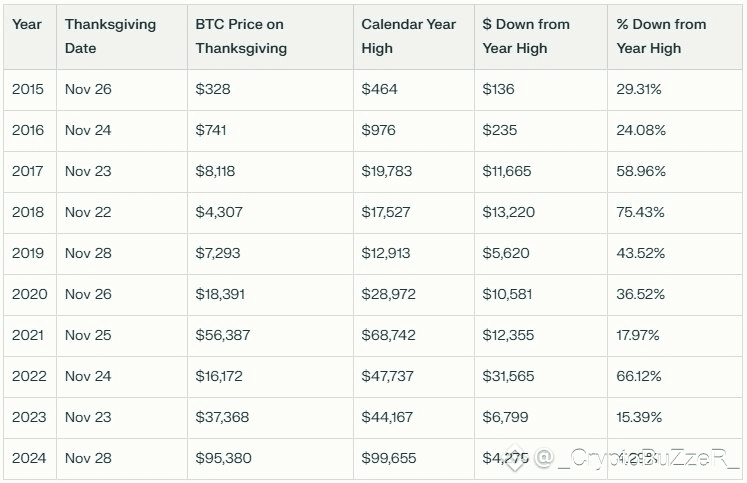Click the Nov 24 date in 2016 row
Image resolution: width=747 pixels, height=483 pixels.
point(88,130)
